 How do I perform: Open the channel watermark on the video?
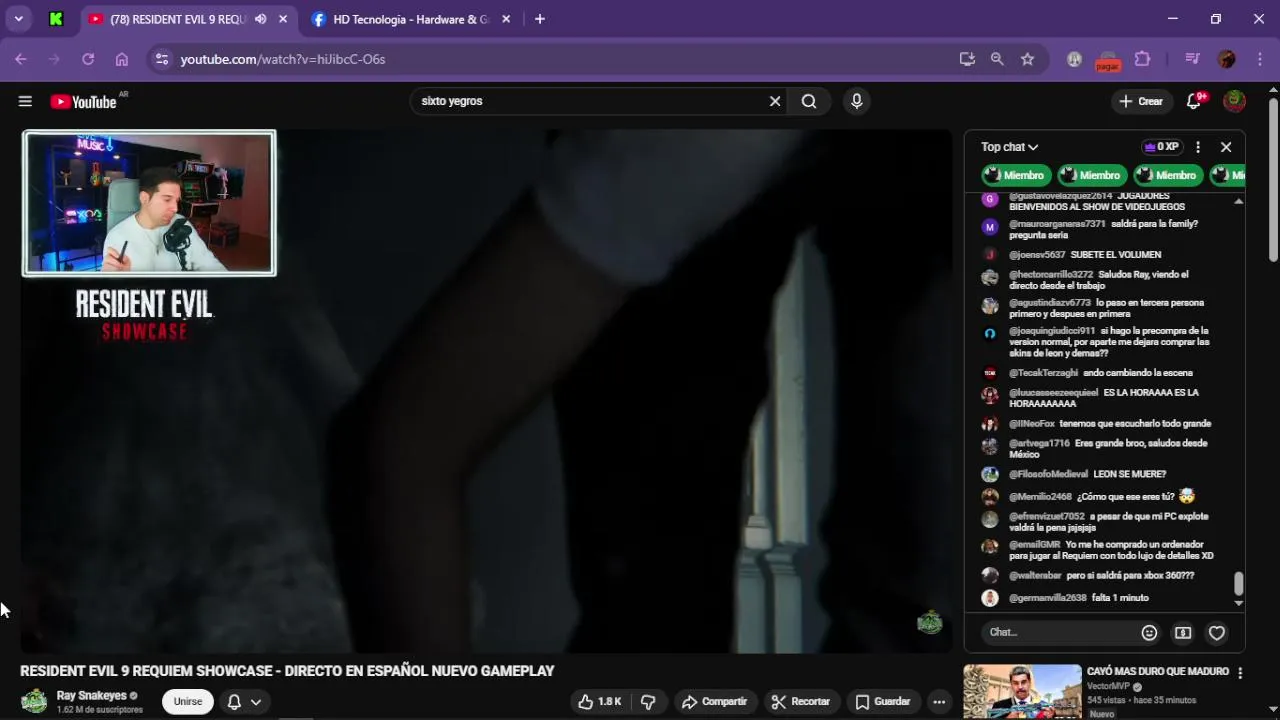pos(930,622)
